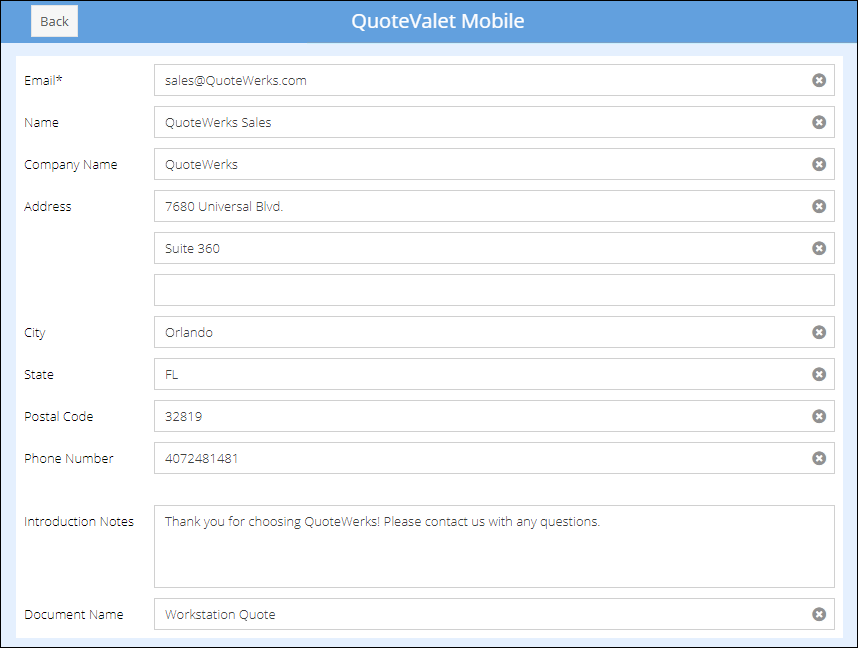Clear the Suite 360 address line

(x=819, y=248)
